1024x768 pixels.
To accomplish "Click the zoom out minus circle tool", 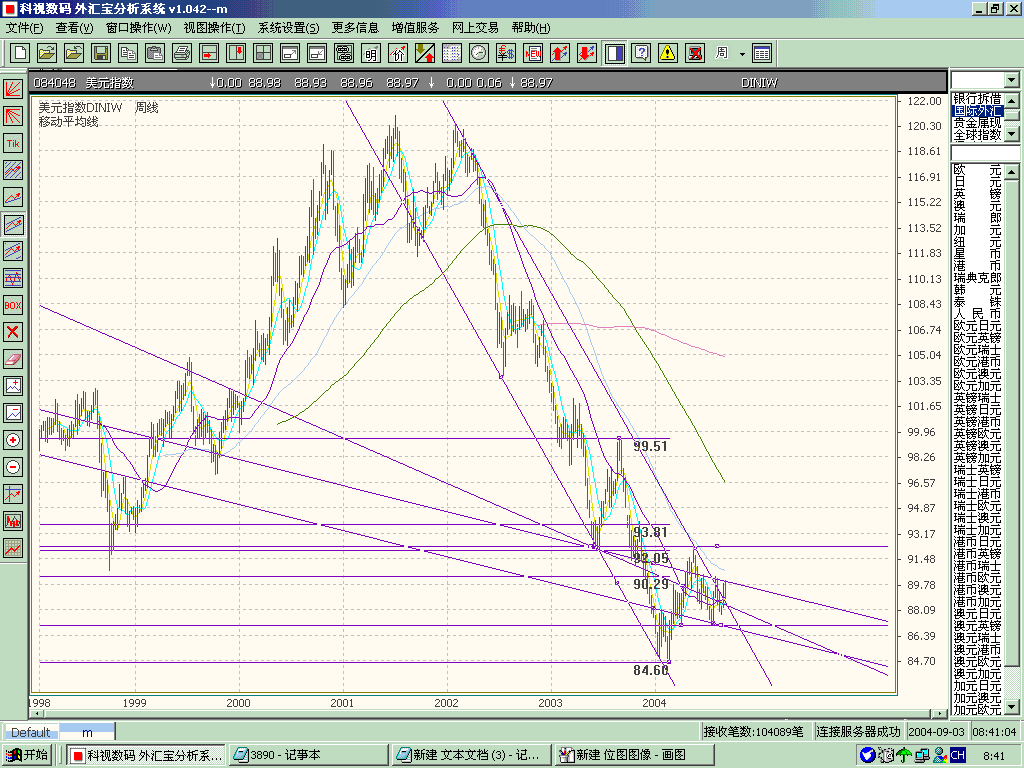I will pos(13,467).
